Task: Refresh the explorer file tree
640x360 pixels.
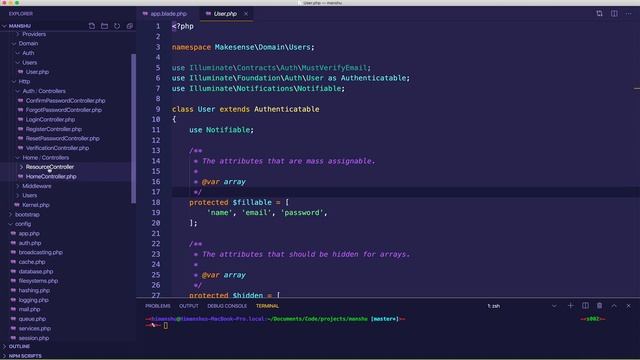Action: 117,26
